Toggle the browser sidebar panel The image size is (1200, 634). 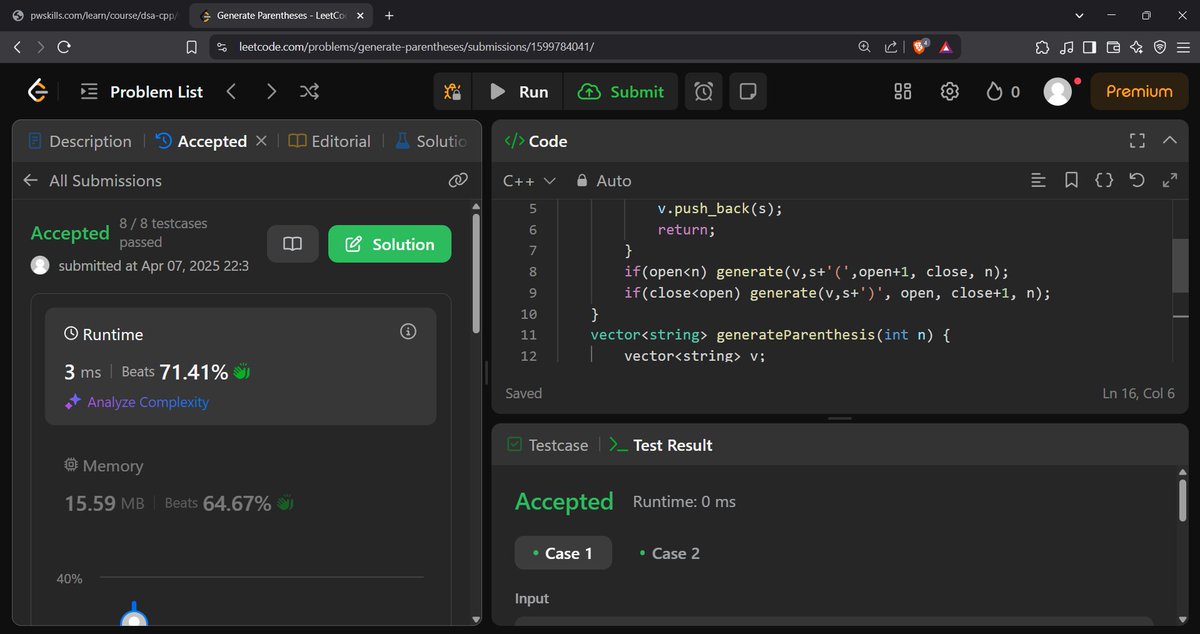click(x=1089, y=47)
